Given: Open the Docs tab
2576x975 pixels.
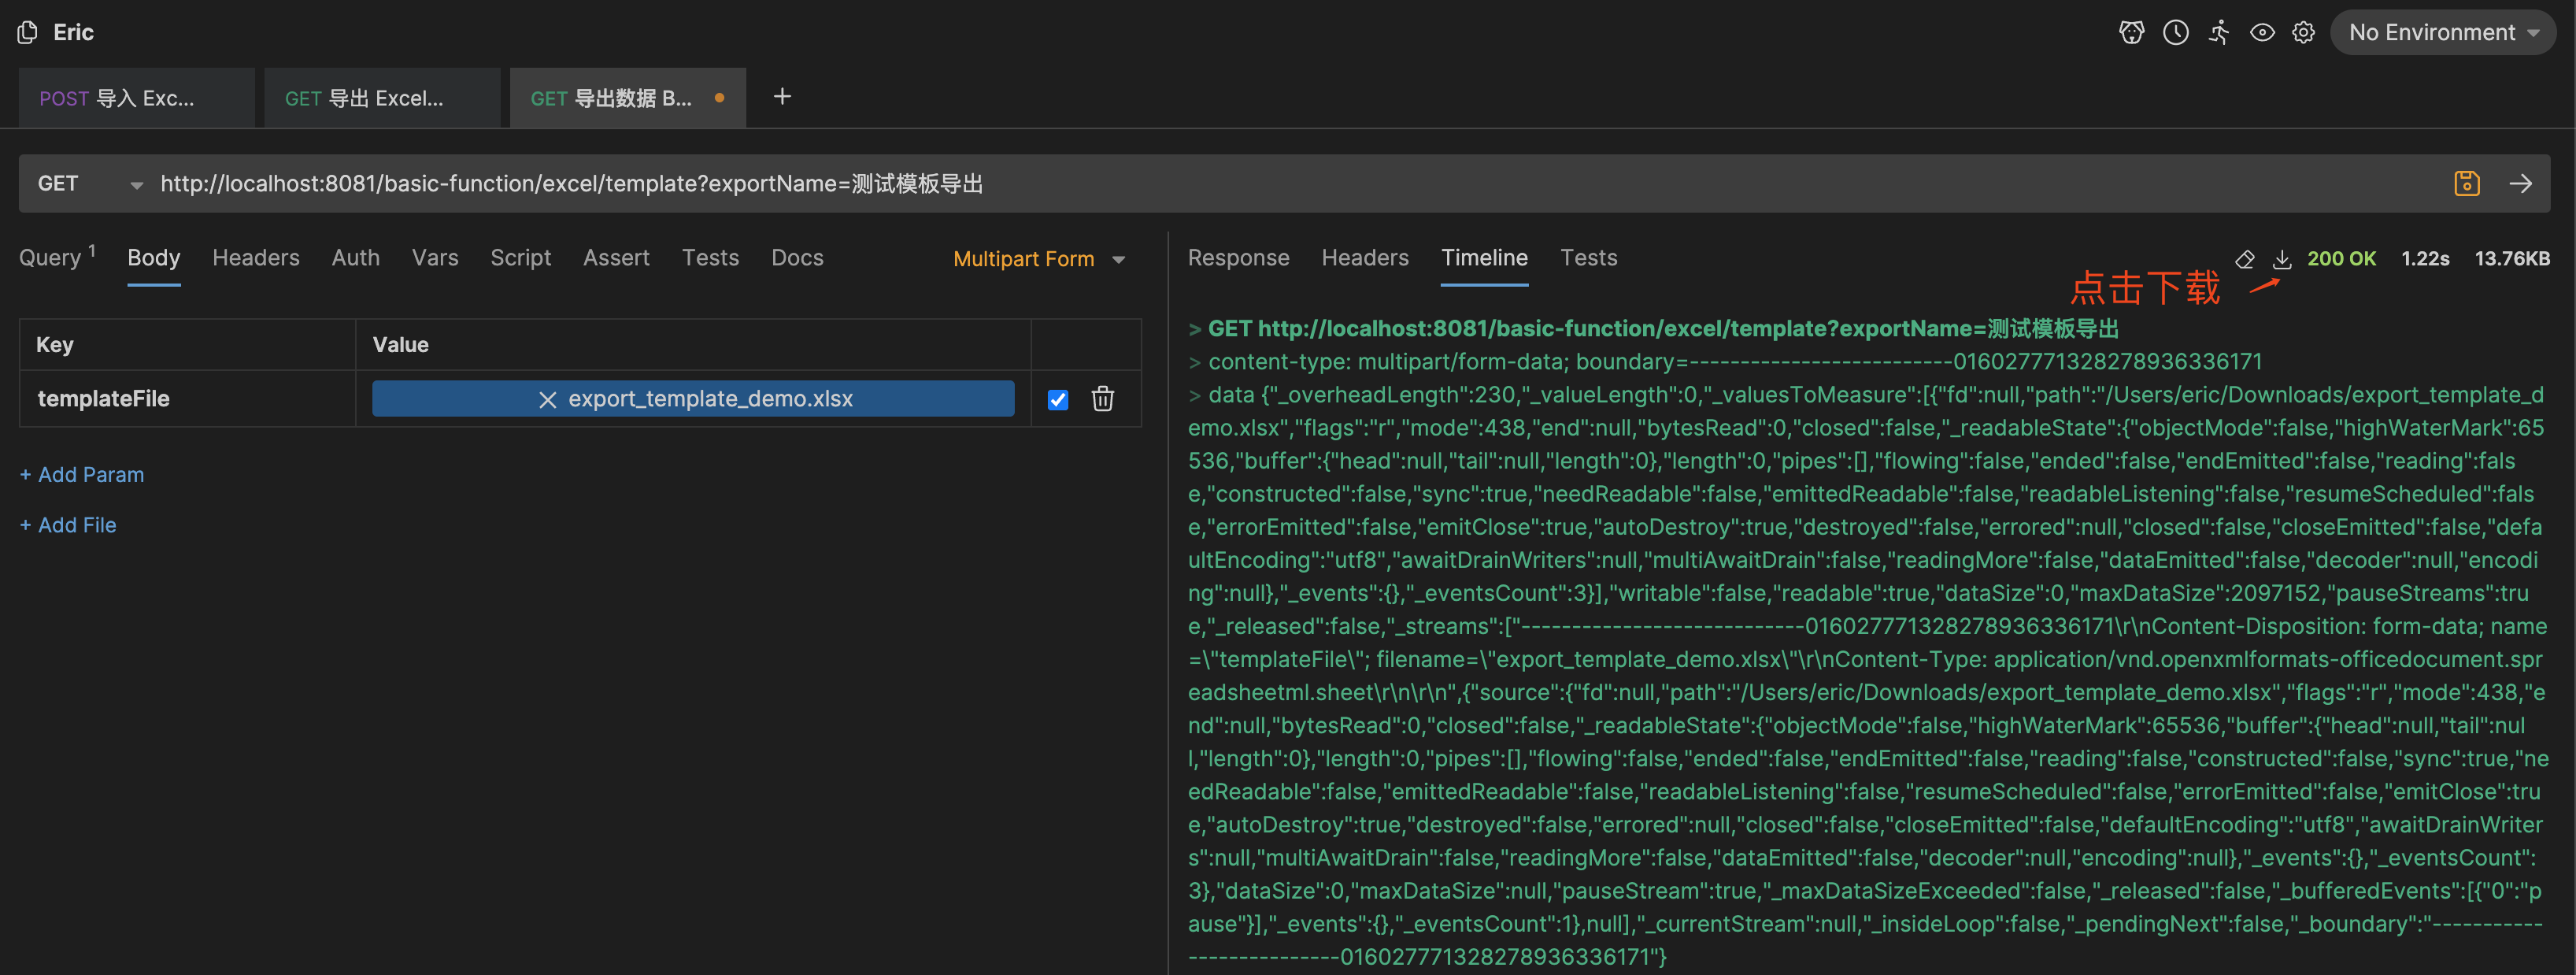Looking at the screenshot, I should coord(797,257).
